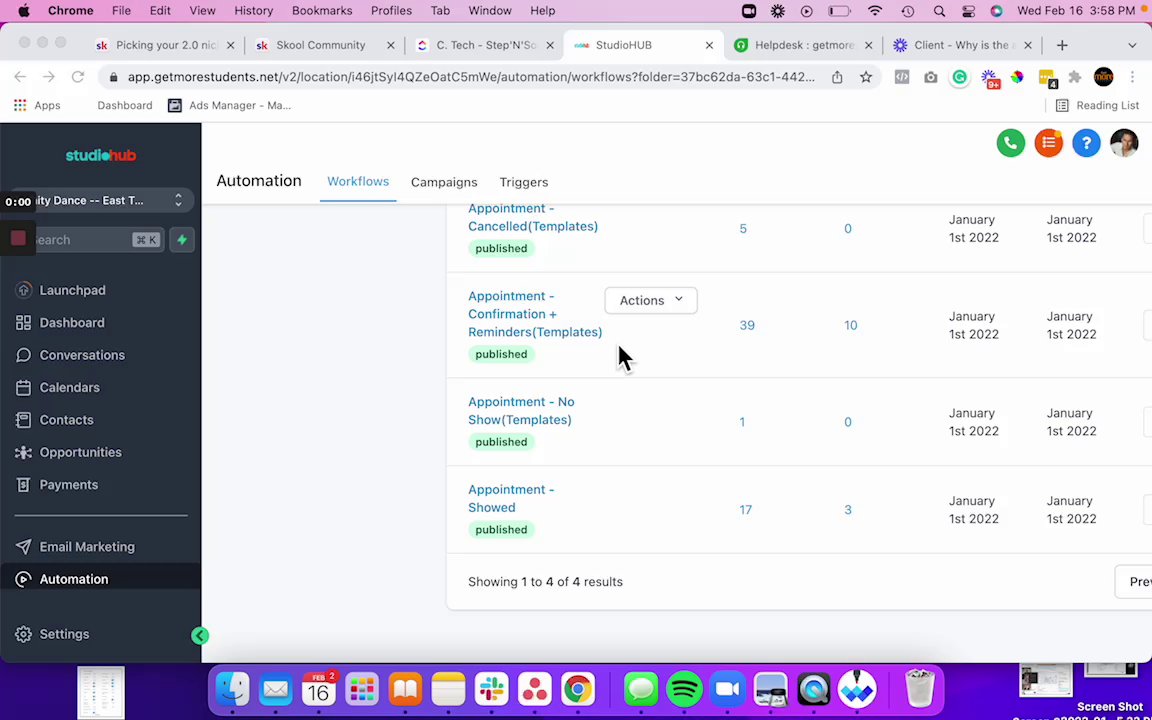Open the Ads Manager bookmark
The image size is (1152, 720).
pyautogui.click(x=229, y=106)
